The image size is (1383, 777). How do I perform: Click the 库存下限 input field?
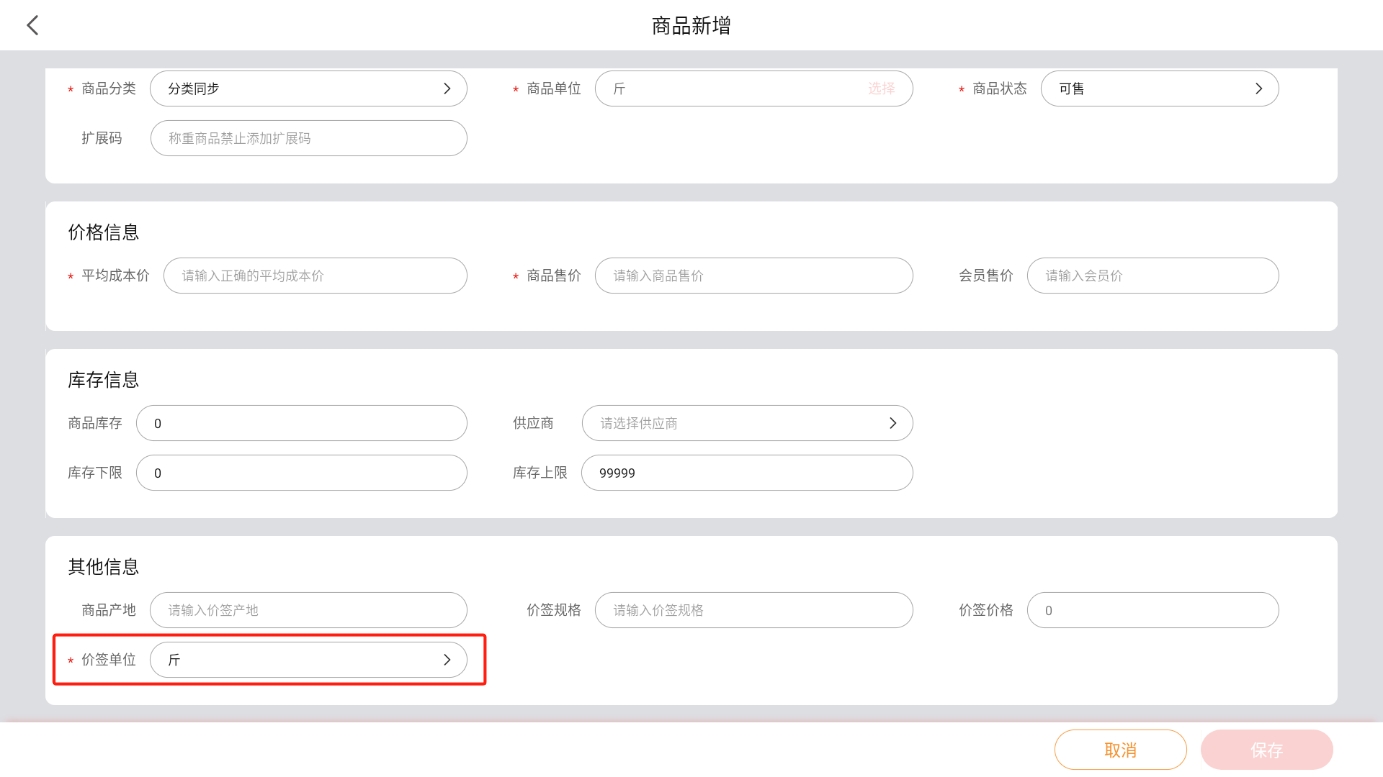(x=301, y=474)
